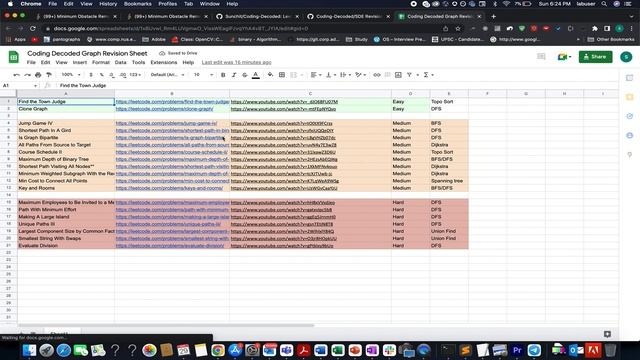The width and height of the screenshot is (640, 360).
Task: Open the horizontal align dropdown
Action: (x=316, y=75)
